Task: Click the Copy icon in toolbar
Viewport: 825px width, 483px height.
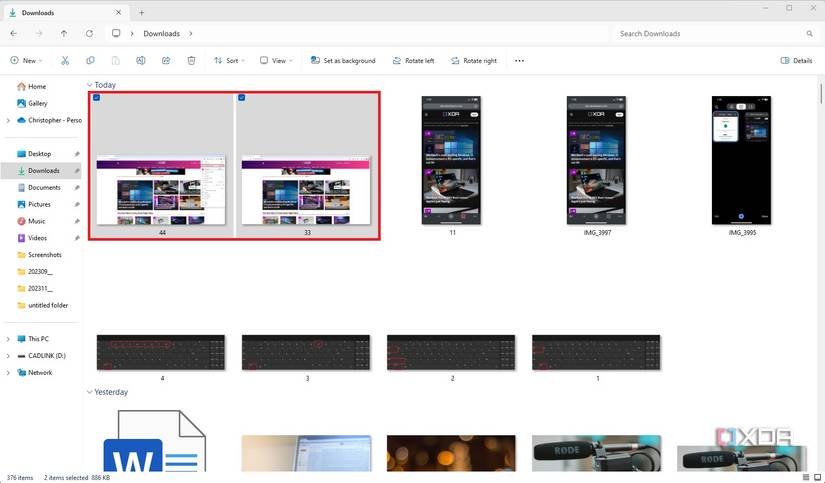Action: pyautogui.click(x=90, y=61)
